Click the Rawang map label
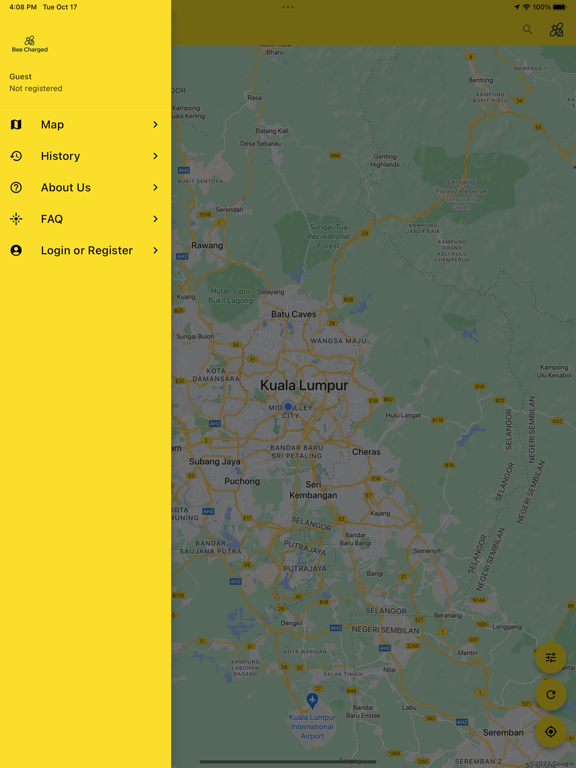The height and width of the screenshot is (768, 576). pyautogui.click(x=207, y=245)
